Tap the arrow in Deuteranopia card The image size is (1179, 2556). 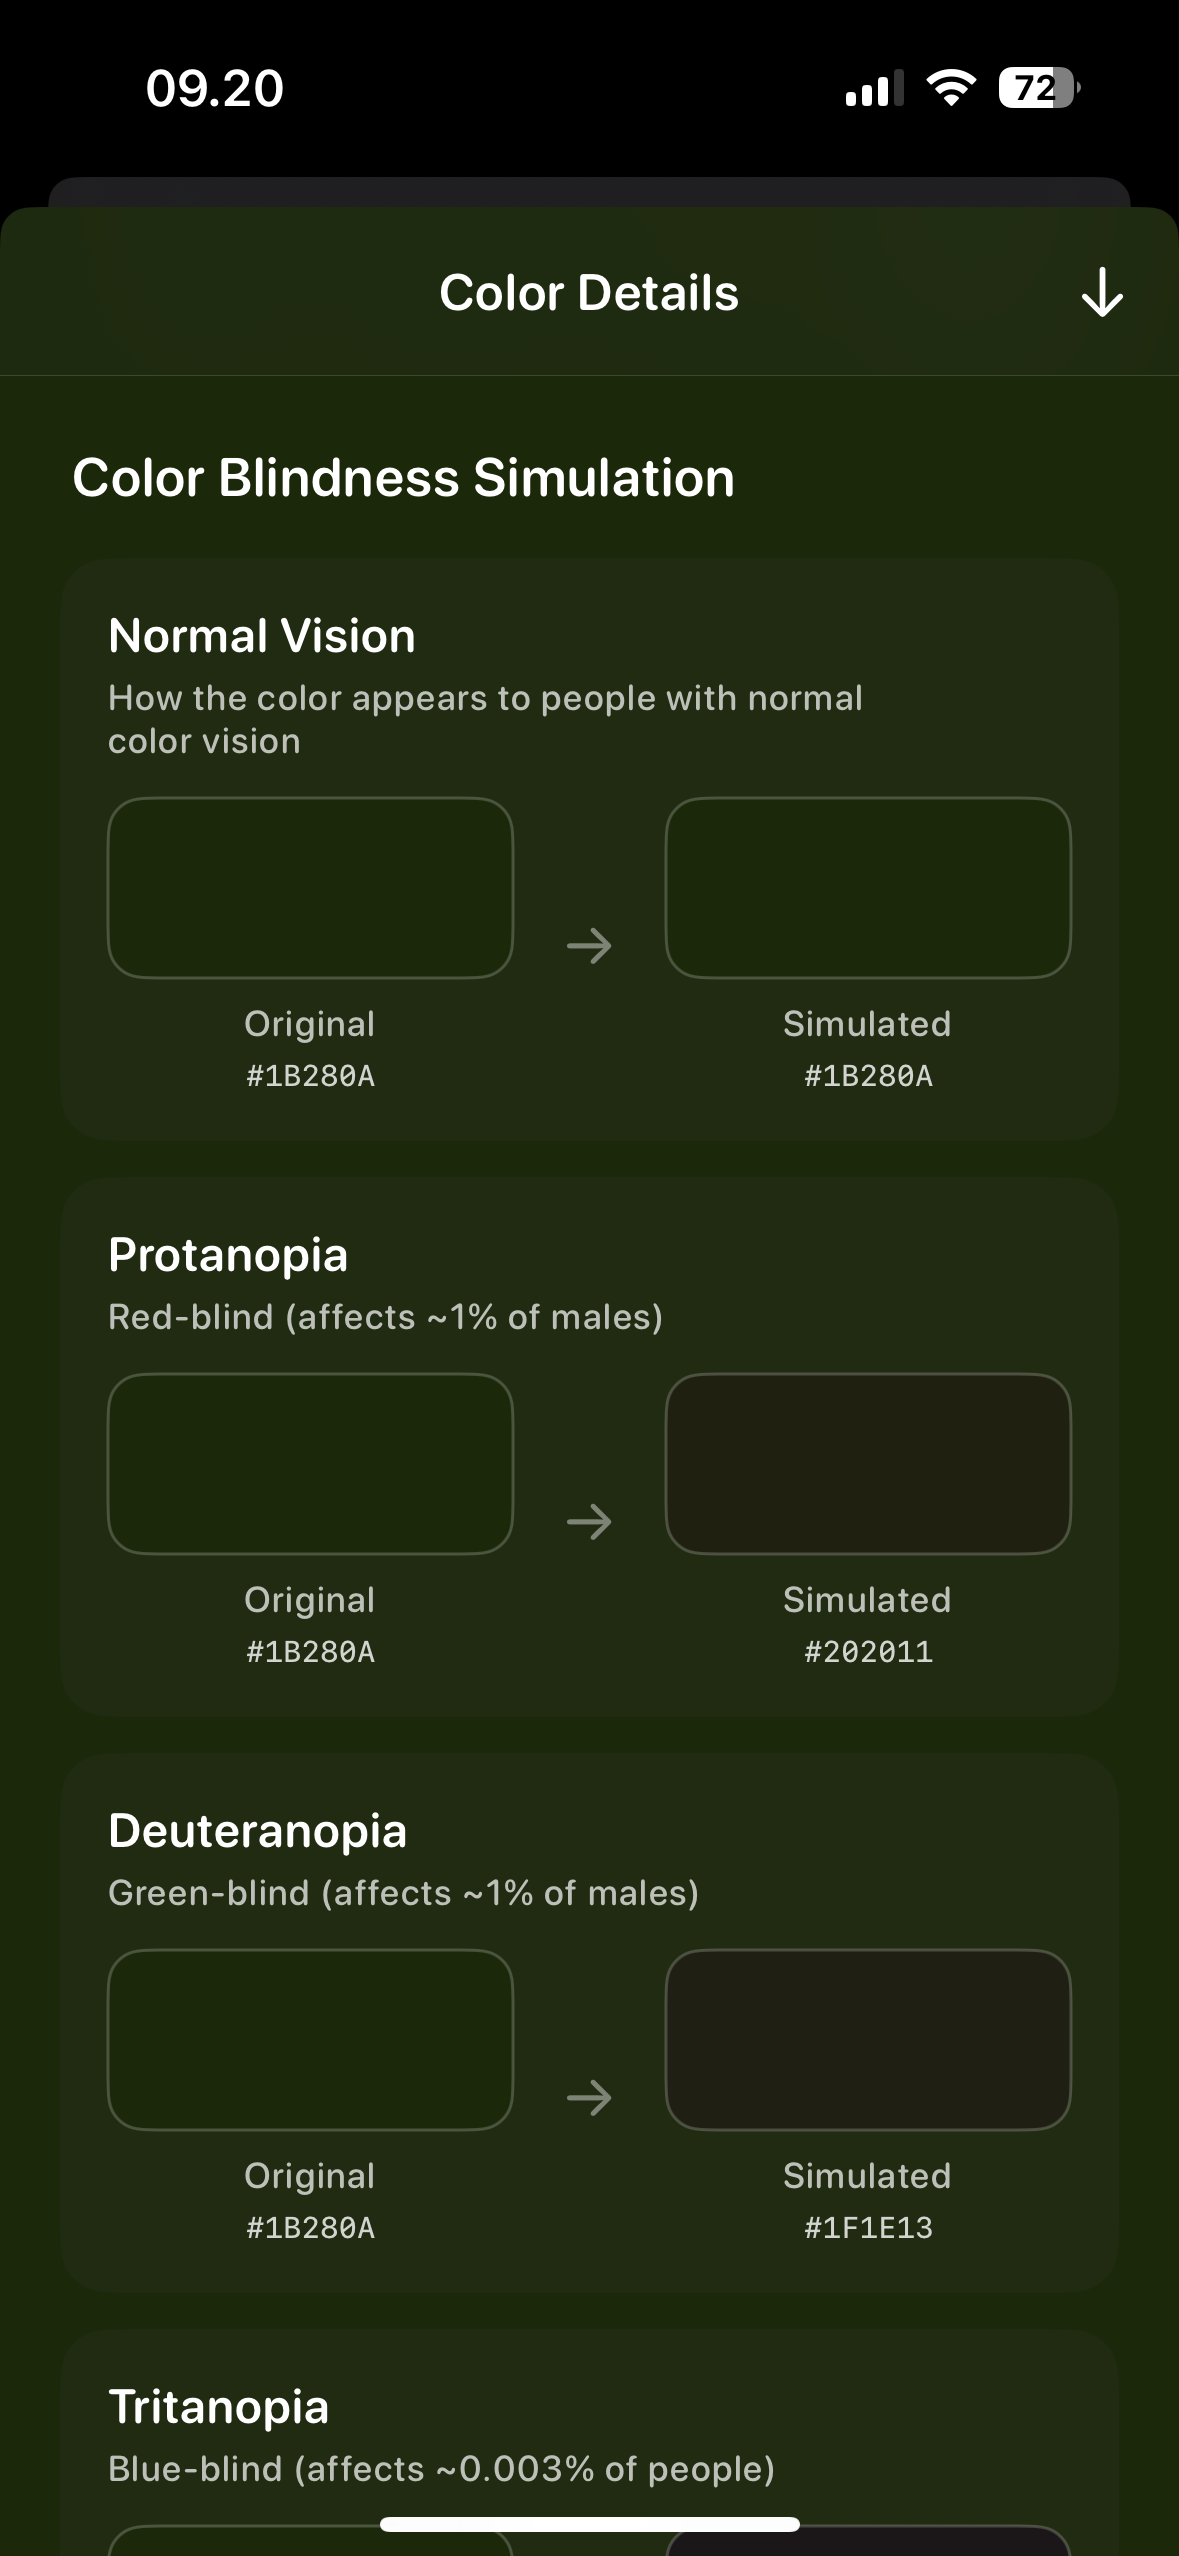pyautogui.click(x=589, y=2098)
